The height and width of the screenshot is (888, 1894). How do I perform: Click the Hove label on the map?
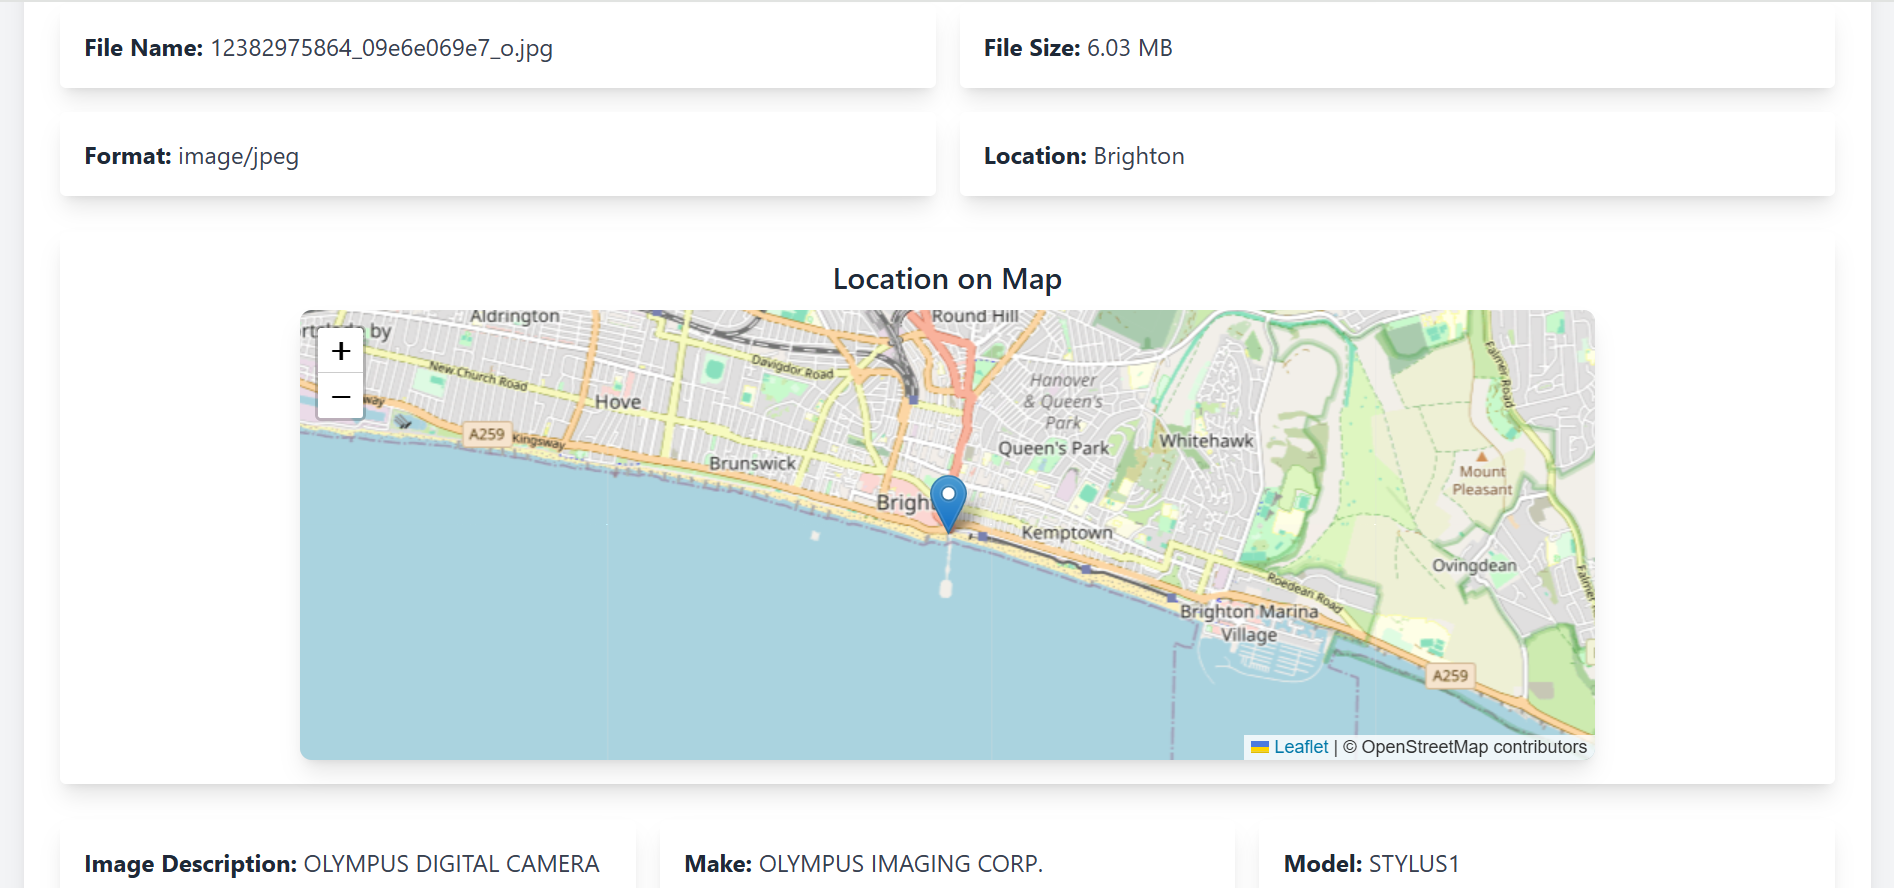[x=618, y=402]
